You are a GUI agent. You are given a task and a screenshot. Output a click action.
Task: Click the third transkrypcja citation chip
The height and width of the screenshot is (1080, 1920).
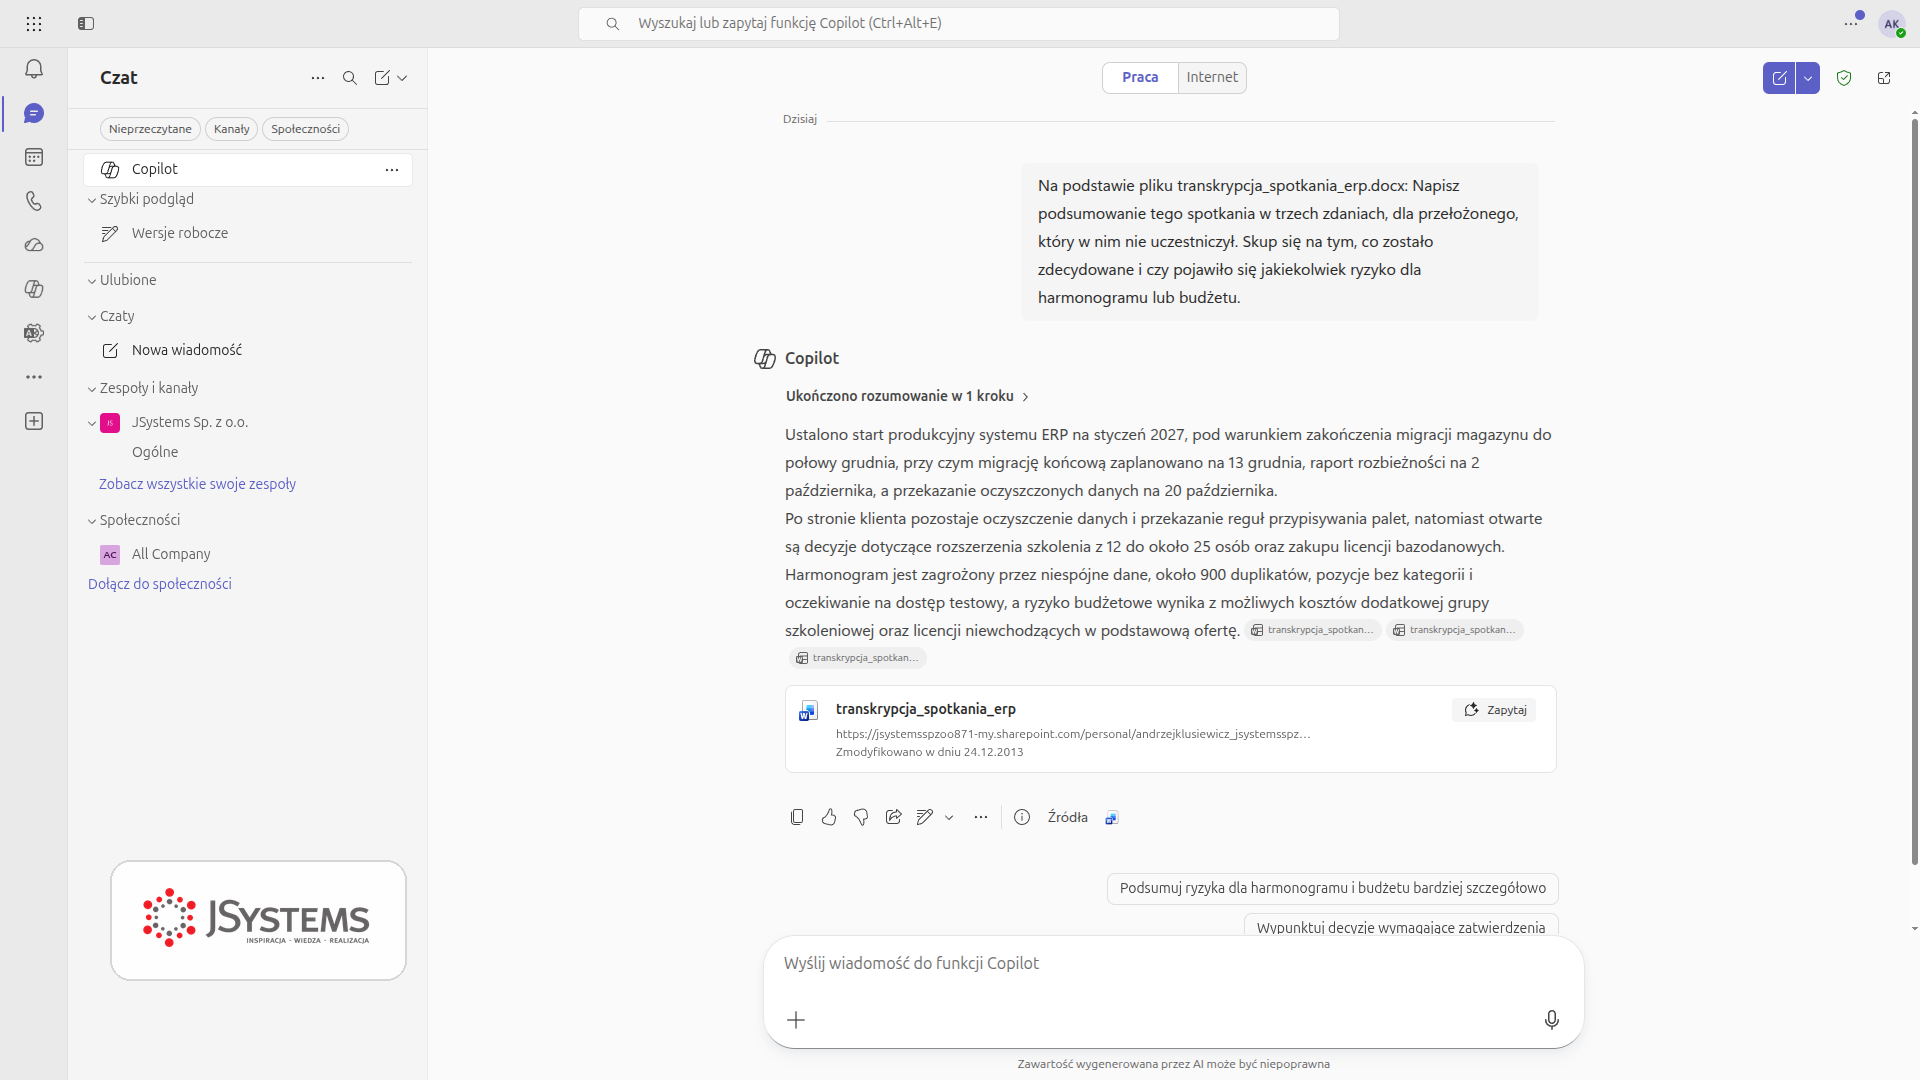point(858,658)
